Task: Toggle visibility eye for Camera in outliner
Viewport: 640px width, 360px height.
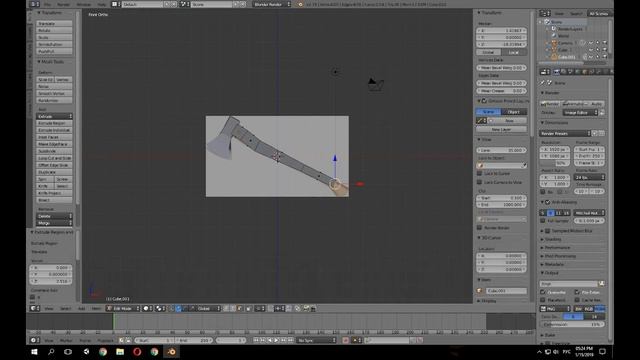Action: coord(591,43)
